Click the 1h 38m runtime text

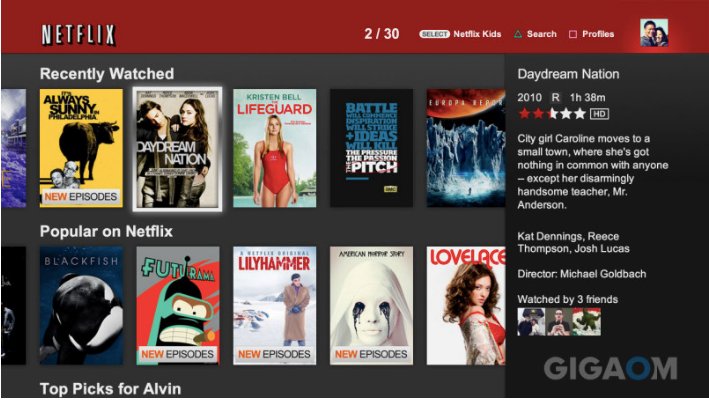[587, 98]
